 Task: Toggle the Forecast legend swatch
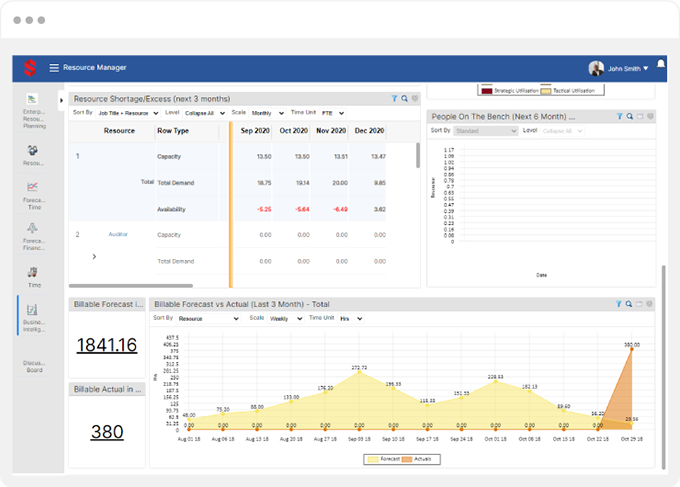(x=373, y=459)
